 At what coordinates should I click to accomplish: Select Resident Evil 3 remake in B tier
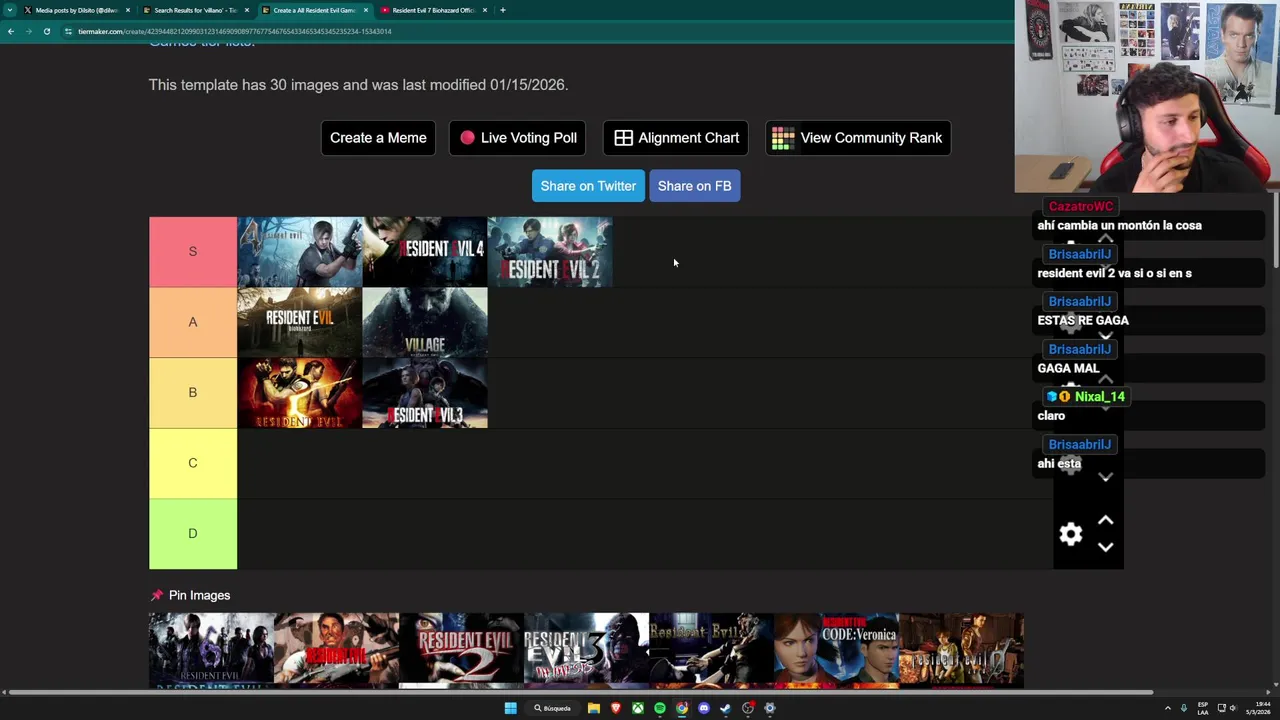pos(425,393)
